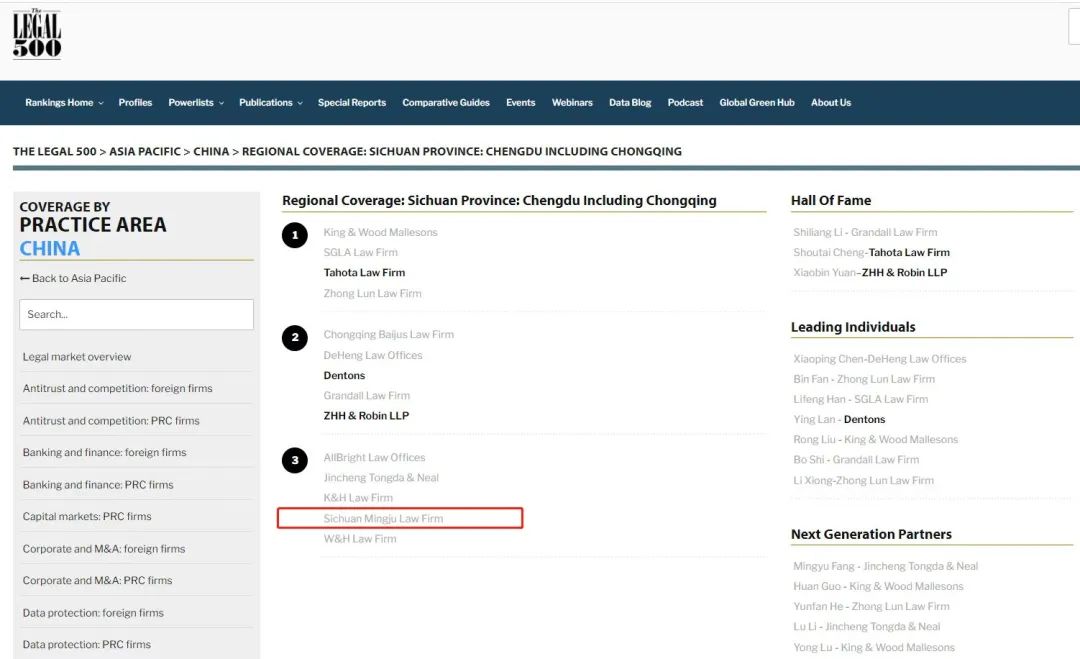The image size is (1080, 659).
Task: Select Tahota Law Firm in tier 1
Action: (364, 273)
